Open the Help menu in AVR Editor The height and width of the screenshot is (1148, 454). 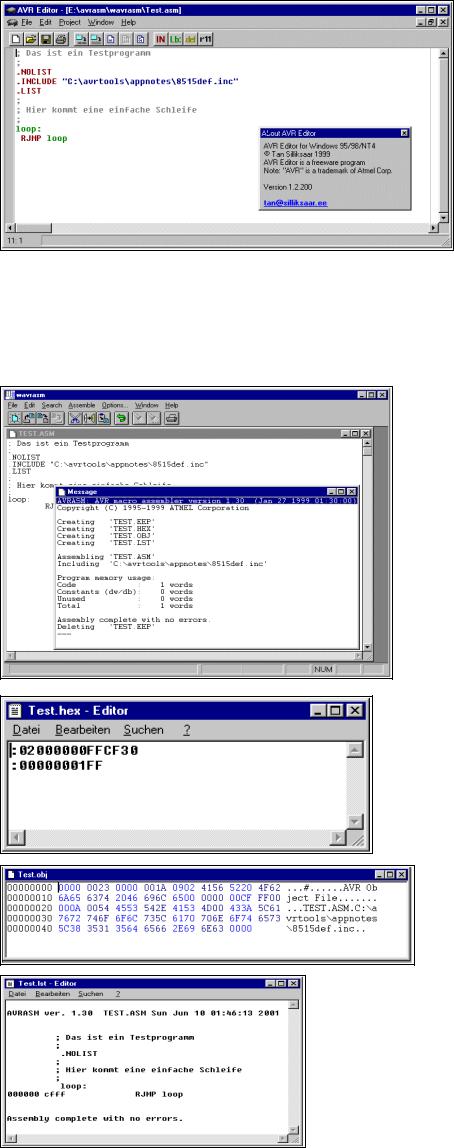pyautogui.click(x=129, y=23)
